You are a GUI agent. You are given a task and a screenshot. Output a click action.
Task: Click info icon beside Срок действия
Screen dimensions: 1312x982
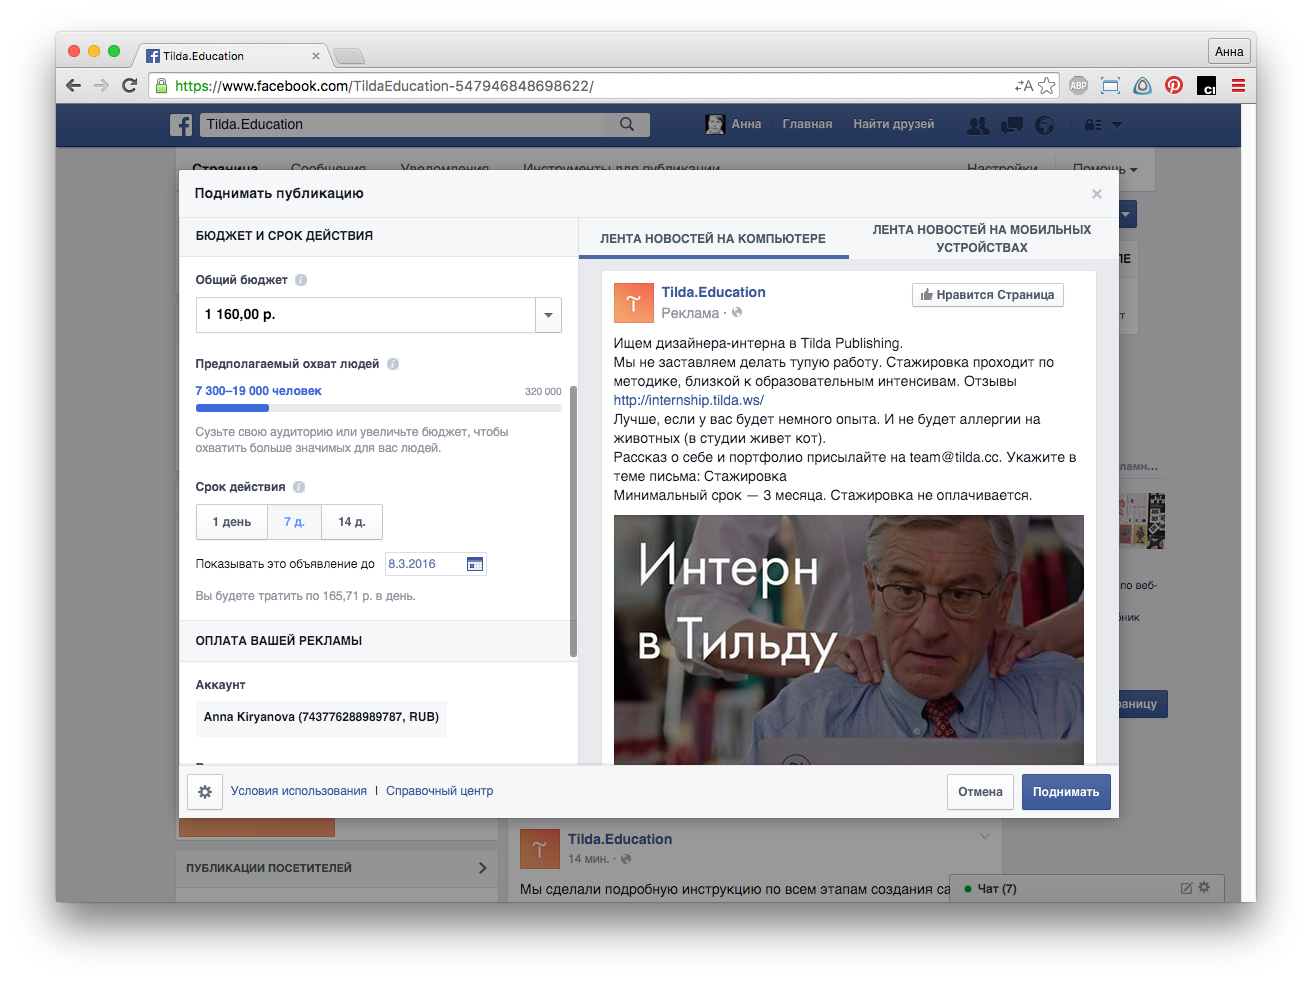(x=299, y=487)
